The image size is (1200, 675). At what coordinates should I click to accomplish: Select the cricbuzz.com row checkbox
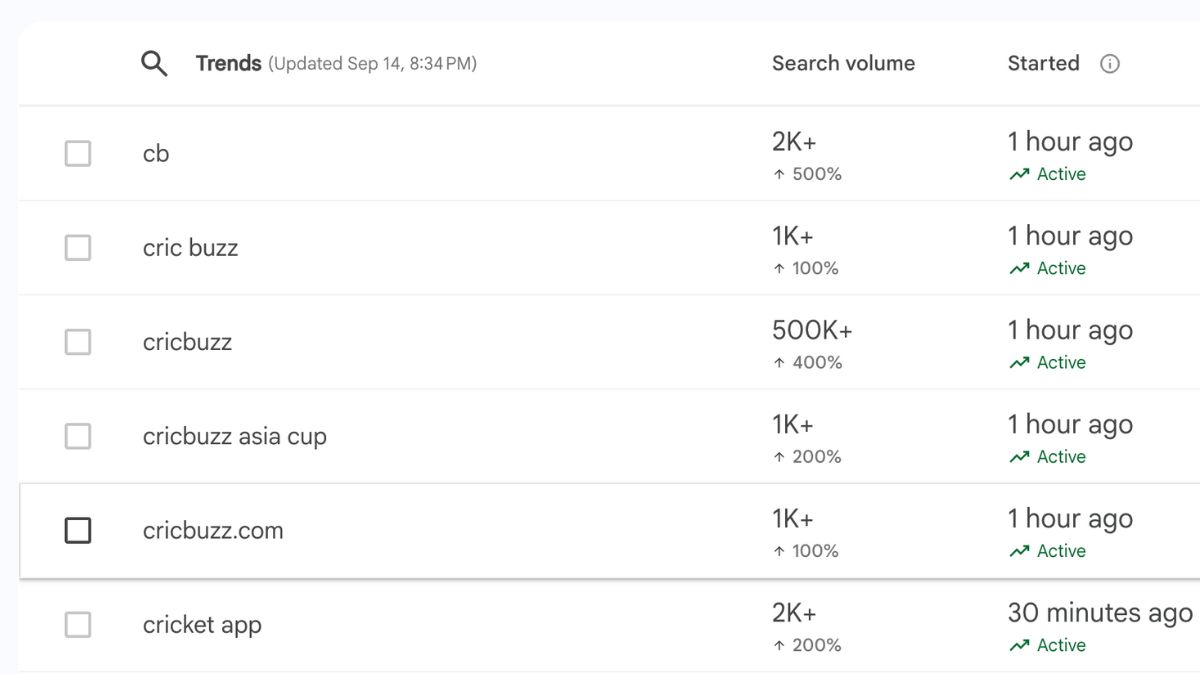click(x=78, y=531)
